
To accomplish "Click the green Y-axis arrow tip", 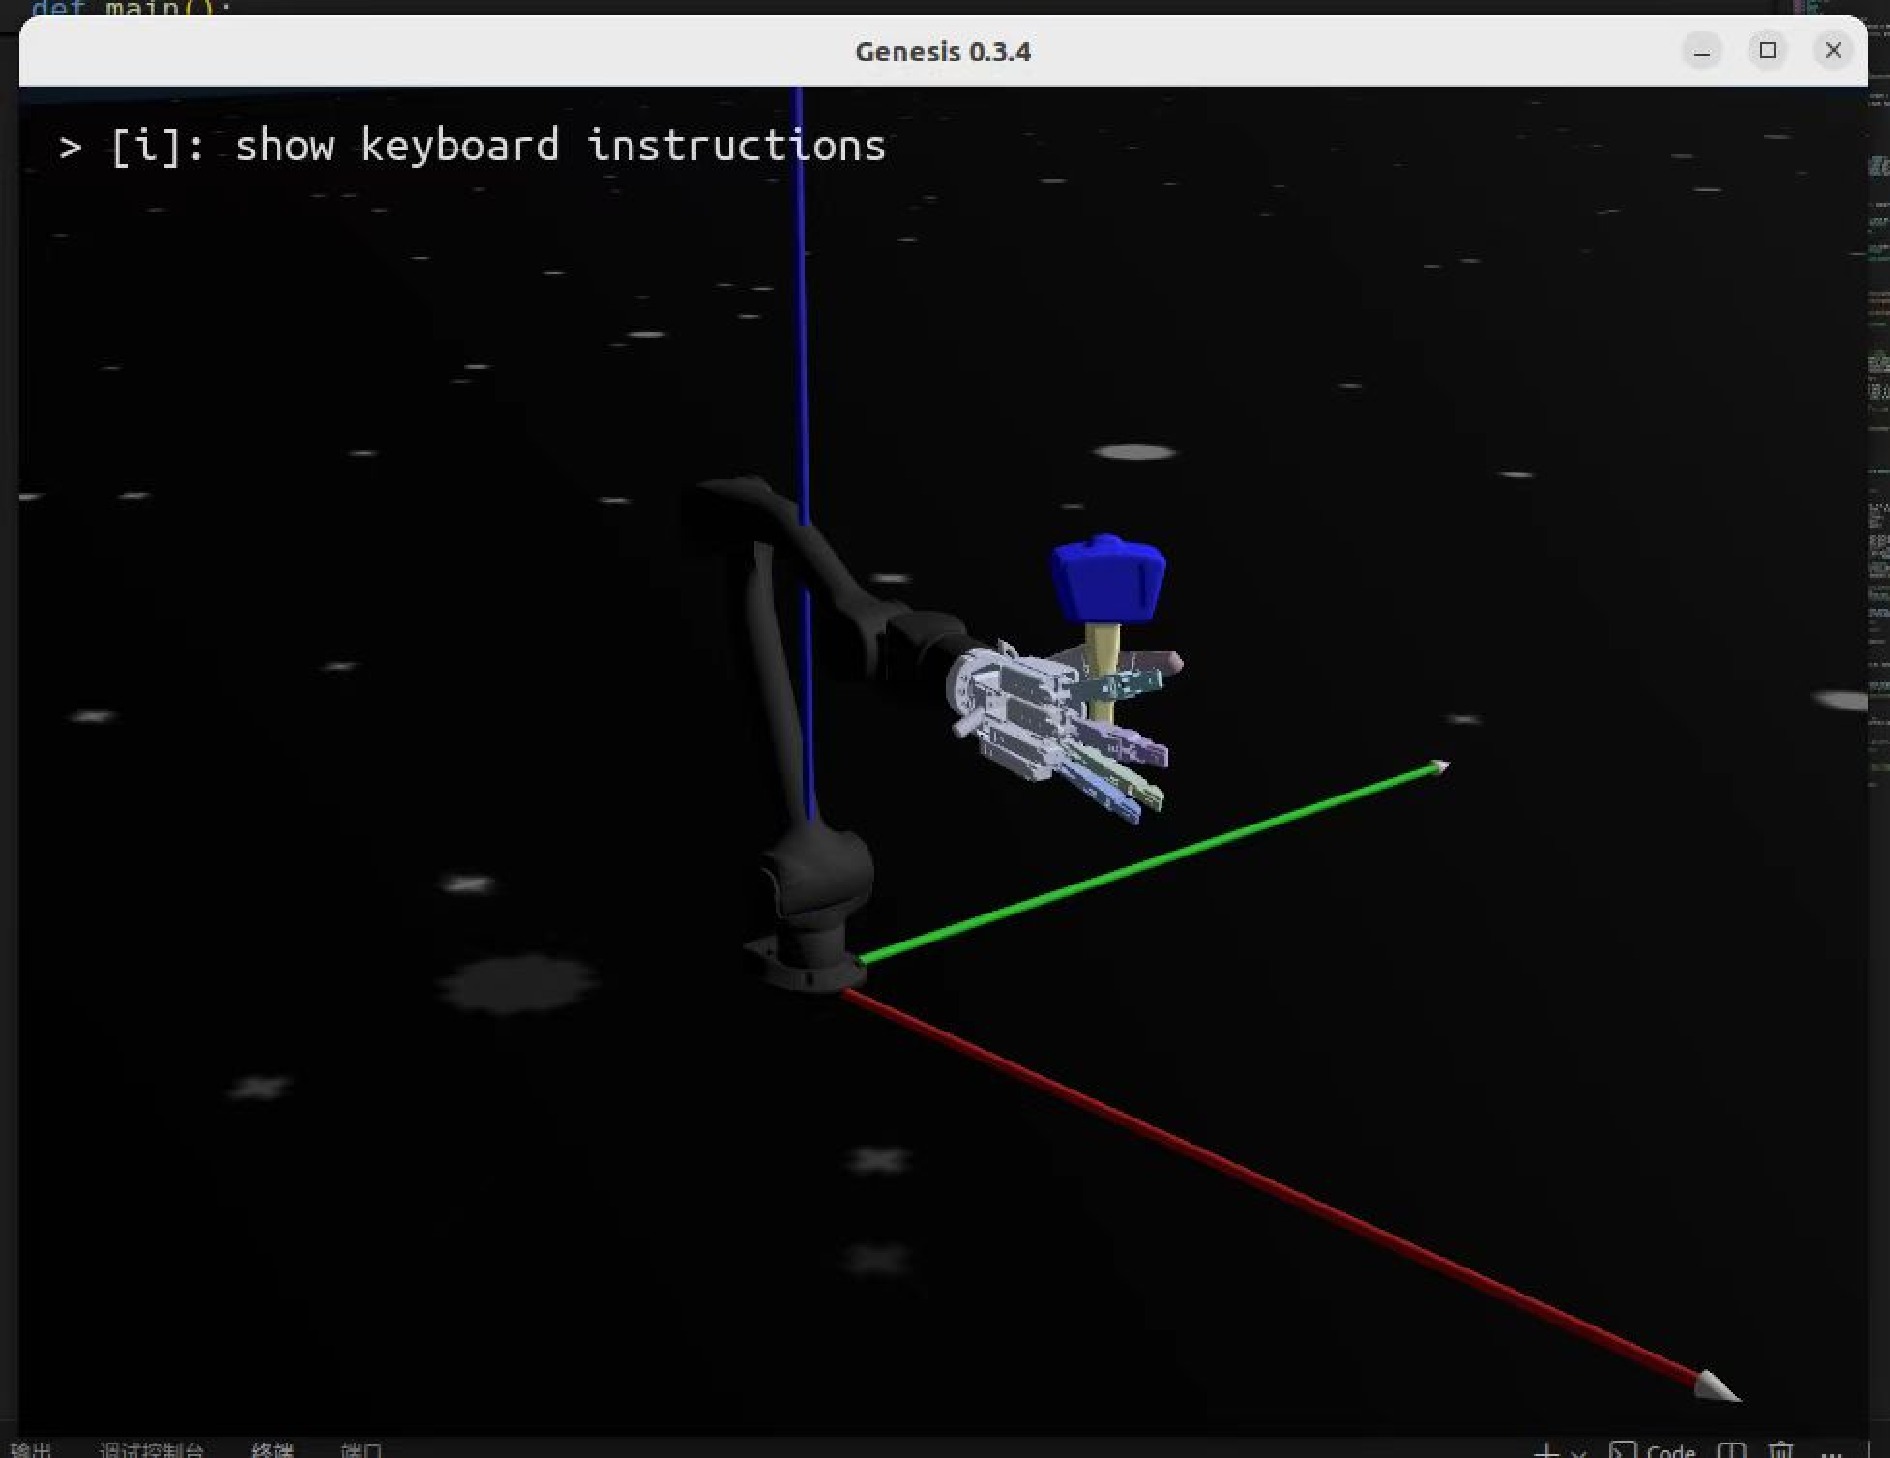I will 1438,767.
